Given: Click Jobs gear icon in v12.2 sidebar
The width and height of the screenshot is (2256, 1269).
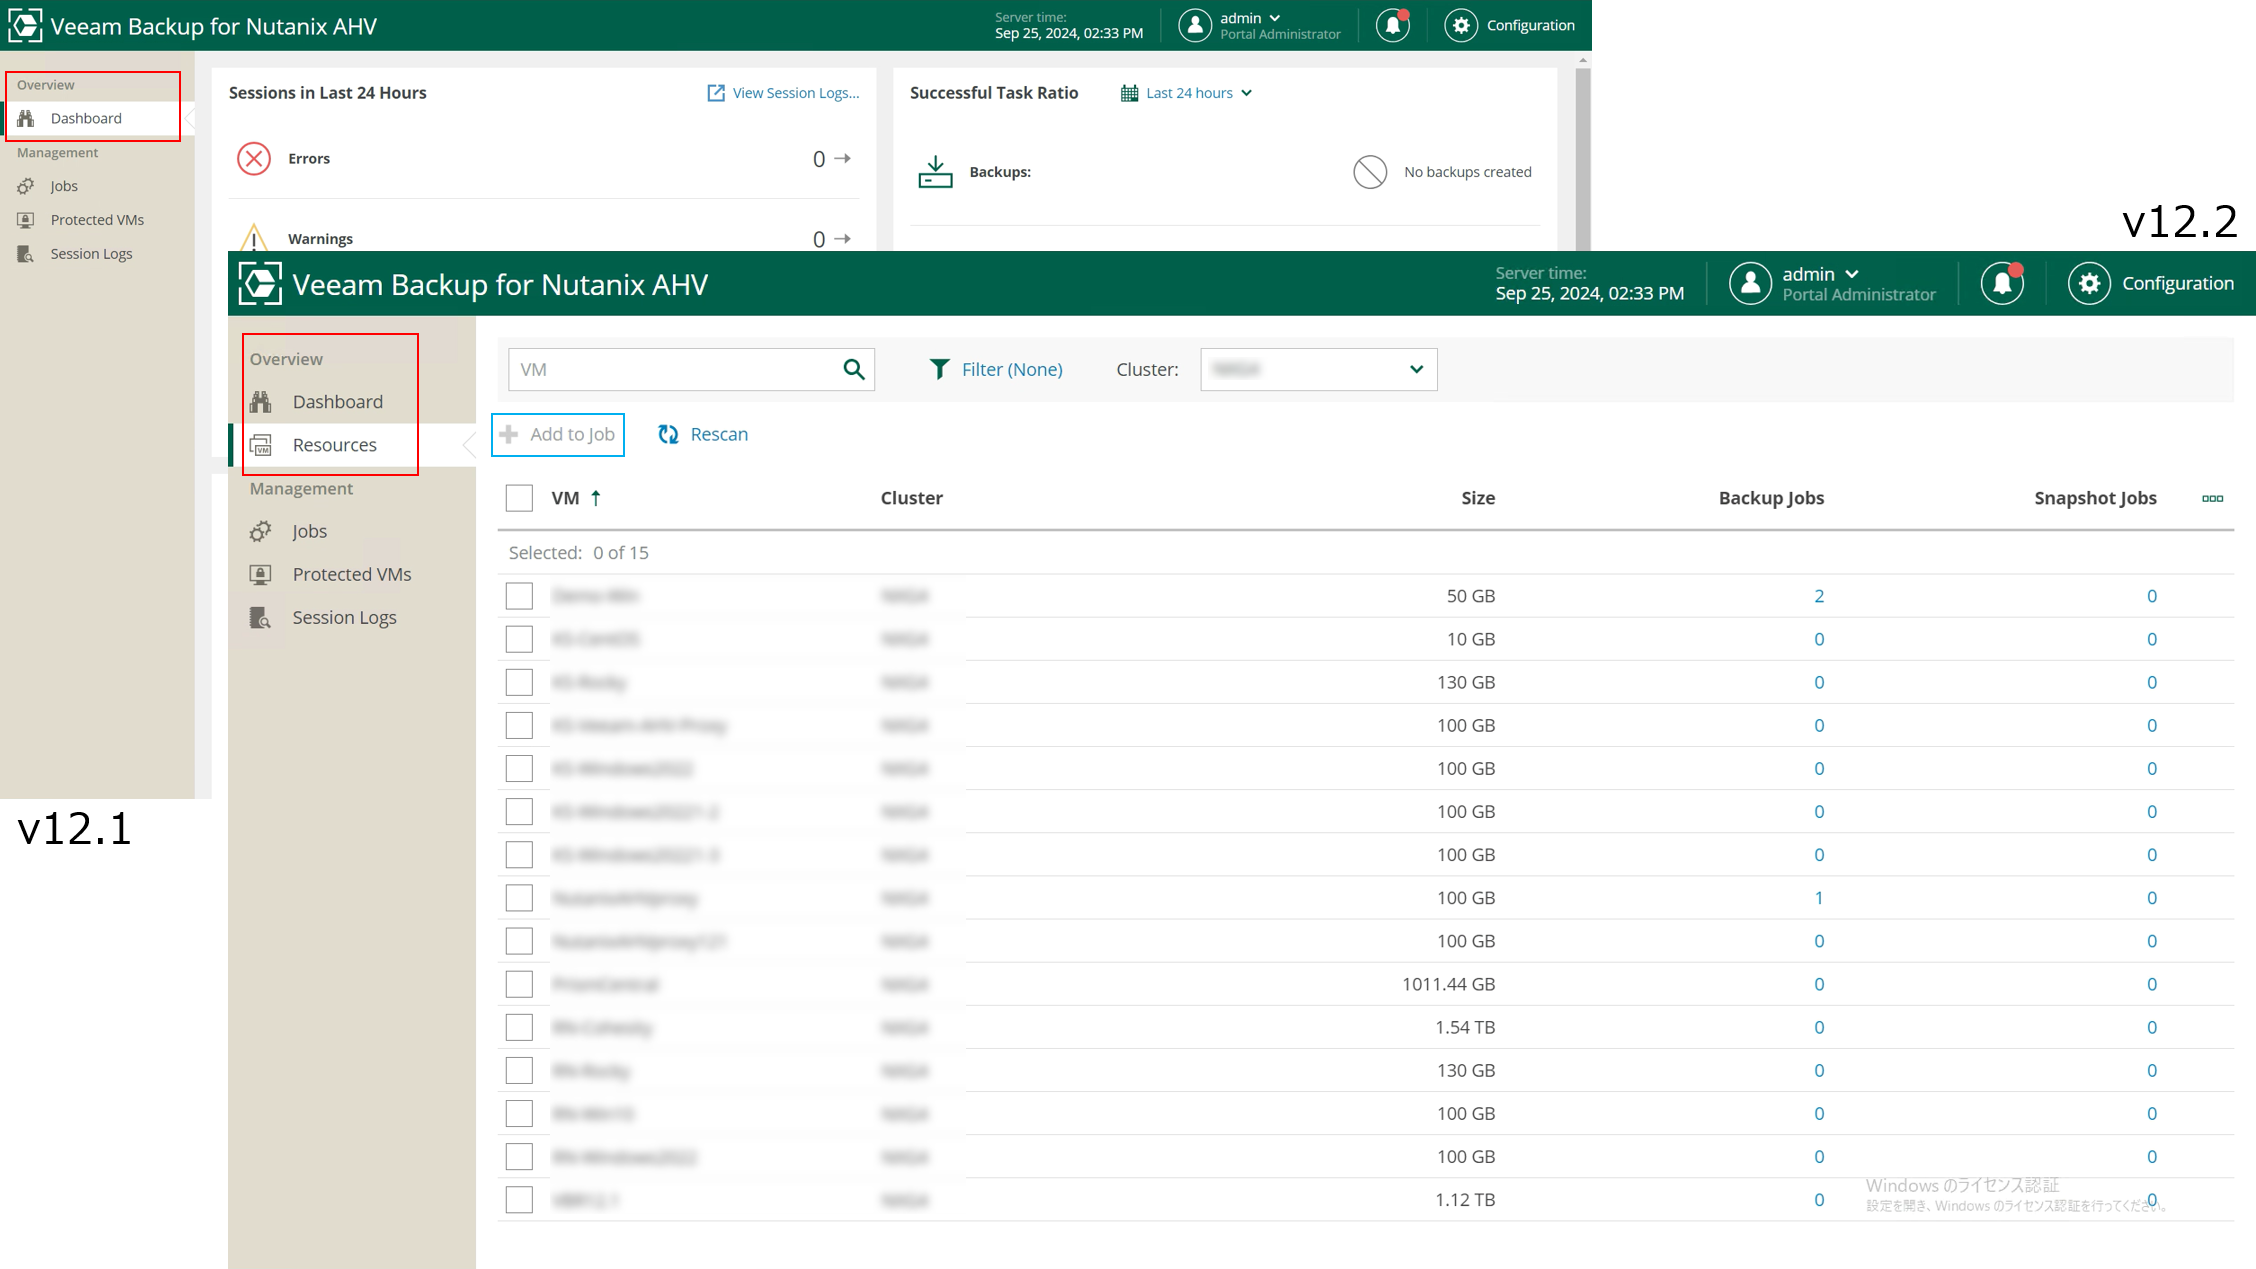Looking at the screenshot, I should [x=261, y=531].
